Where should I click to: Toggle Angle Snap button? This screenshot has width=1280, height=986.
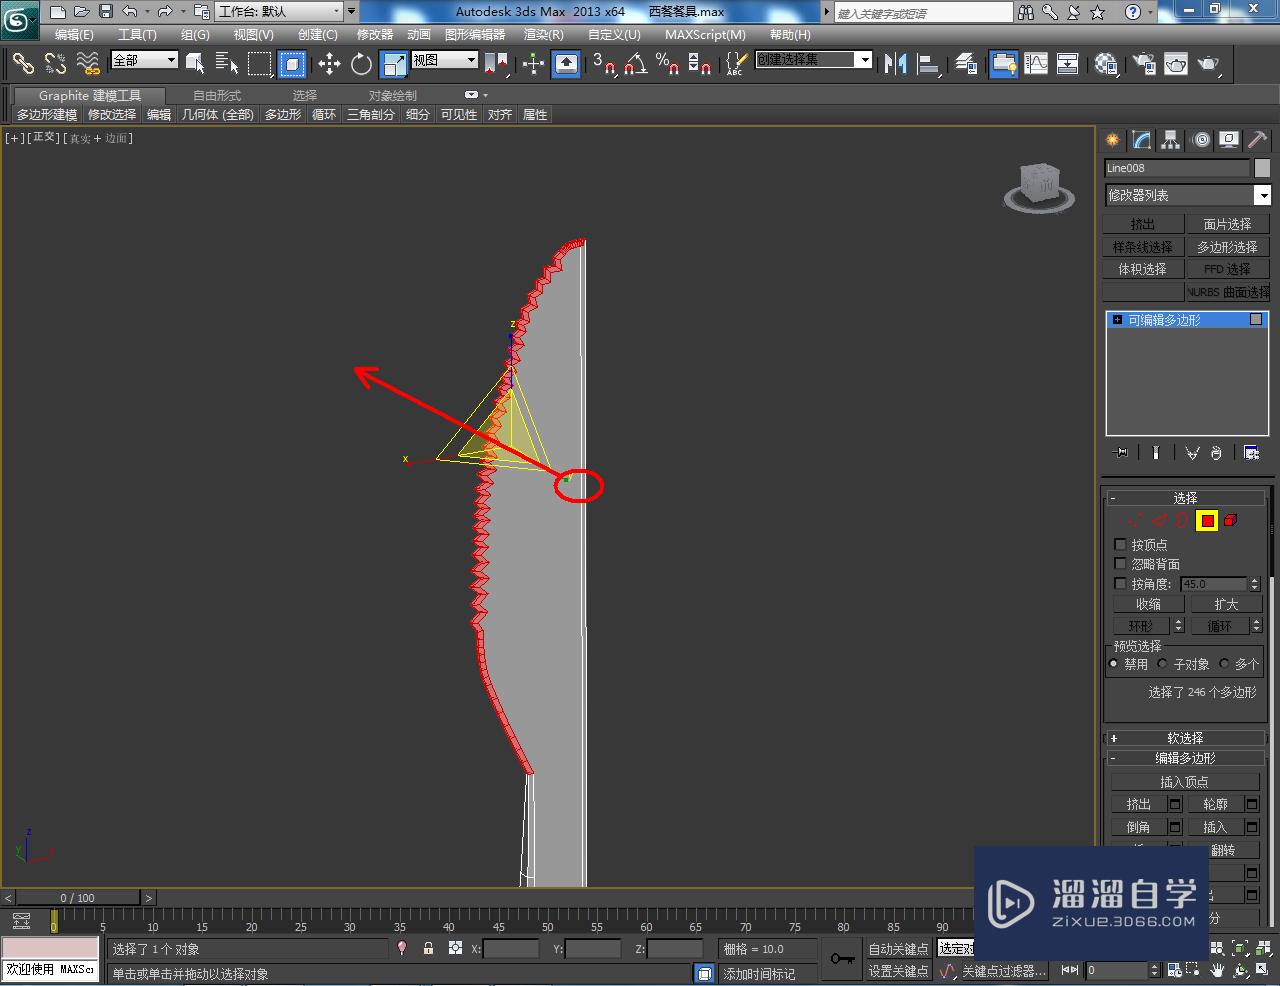pos(636,64)
